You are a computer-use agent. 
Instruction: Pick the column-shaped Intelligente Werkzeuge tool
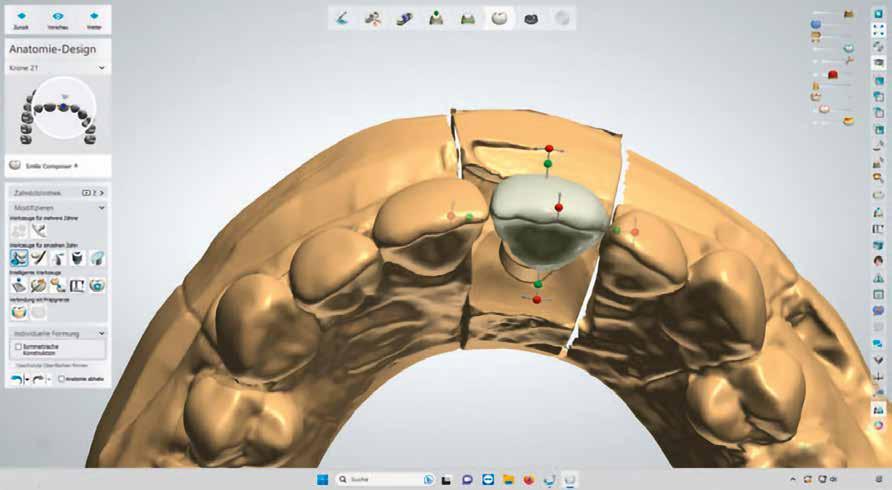[x=77, y=285]
